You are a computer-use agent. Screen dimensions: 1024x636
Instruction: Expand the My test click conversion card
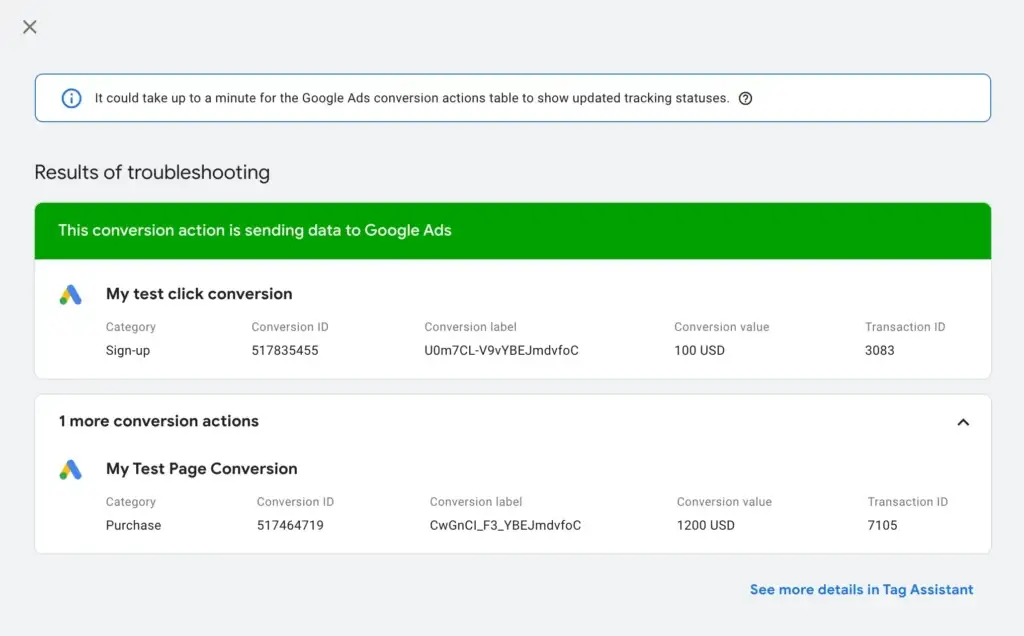pos(198,293)
